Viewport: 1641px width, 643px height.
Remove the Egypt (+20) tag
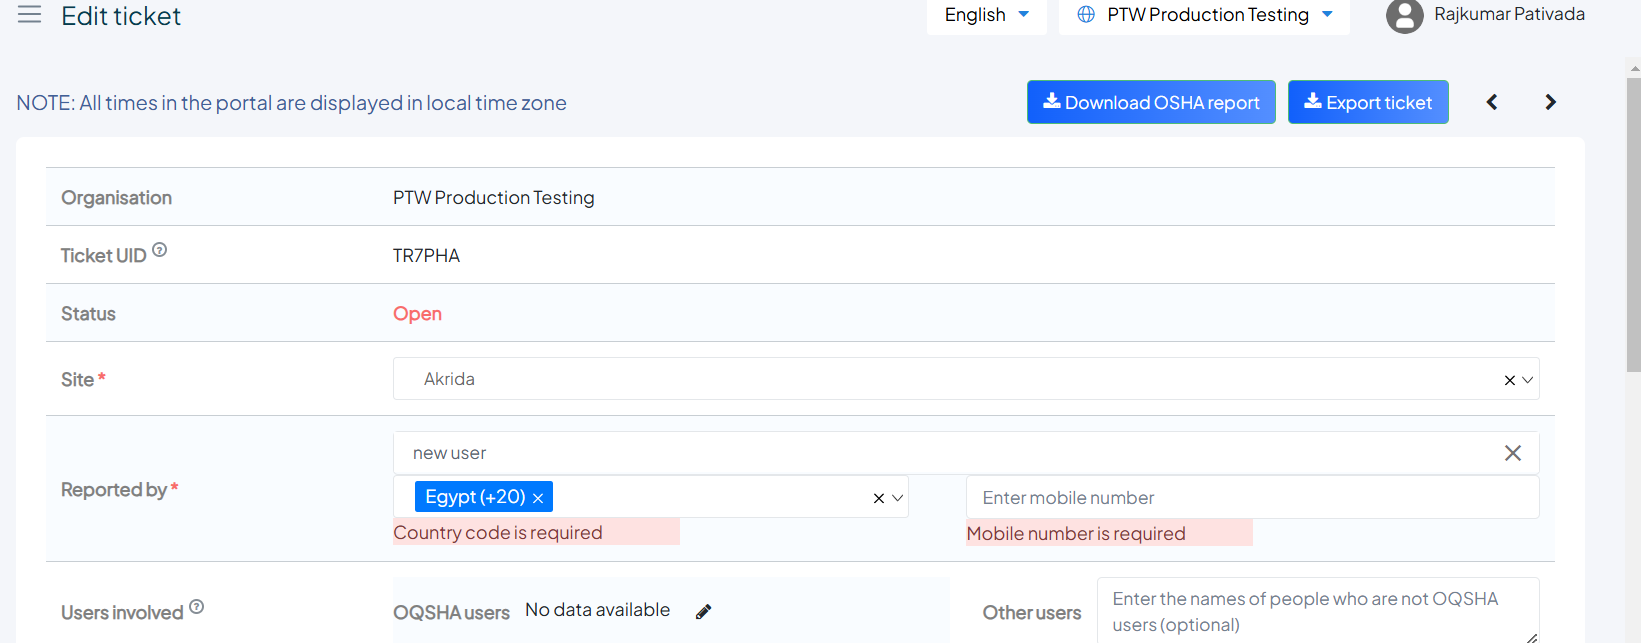(x=538, y=498)
